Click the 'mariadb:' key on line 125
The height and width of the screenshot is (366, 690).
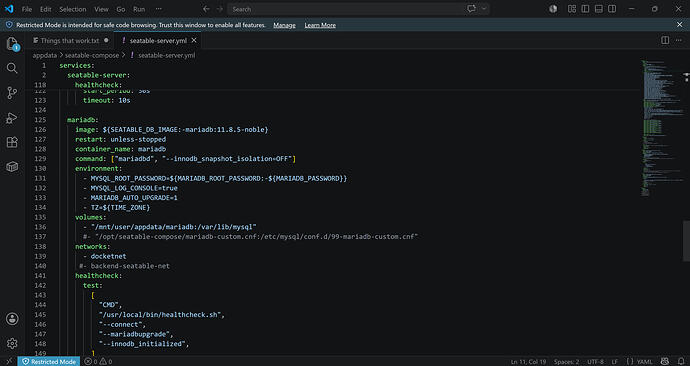coord(82,120)
